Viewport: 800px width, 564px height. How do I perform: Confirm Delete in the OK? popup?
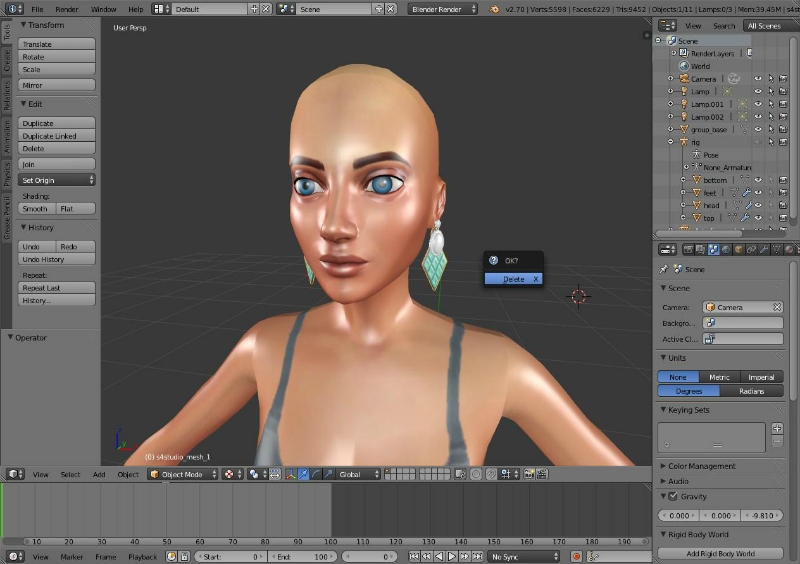[513, 279]
